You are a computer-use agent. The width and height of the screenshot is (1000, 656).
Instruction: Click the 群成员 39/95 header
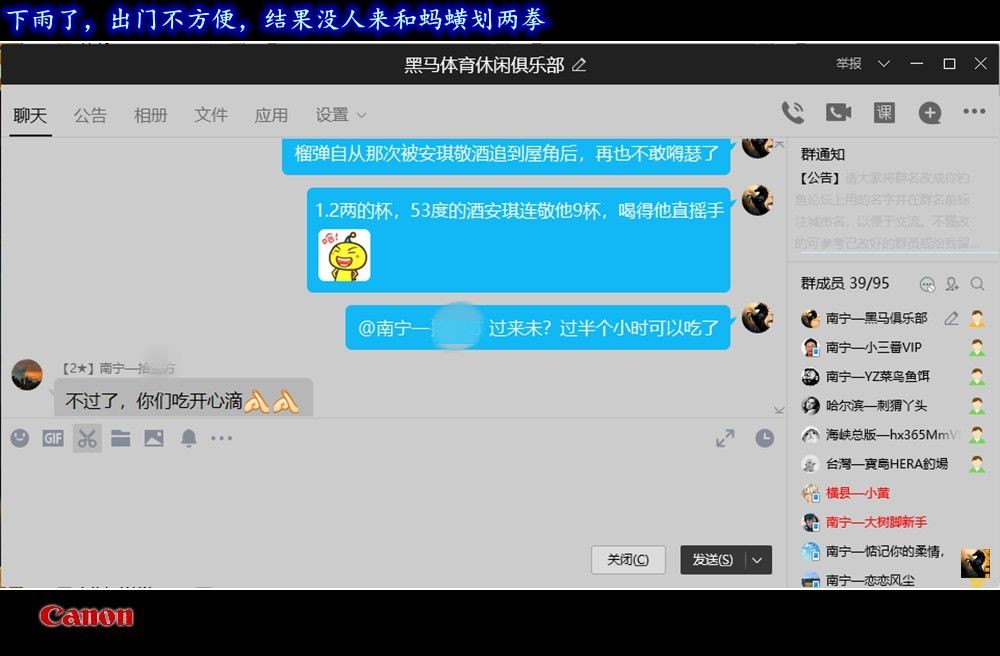click(845, 283)
